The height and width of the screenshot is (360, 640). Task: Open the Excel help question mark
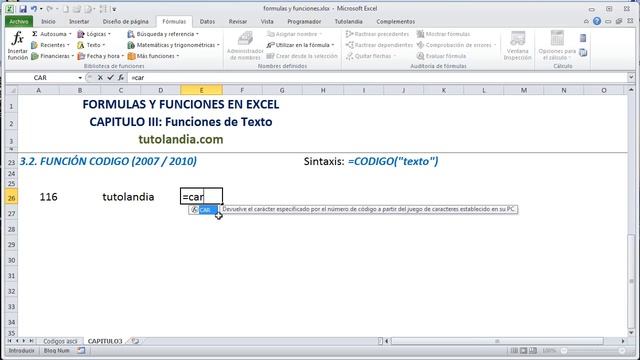click(597, 21)
